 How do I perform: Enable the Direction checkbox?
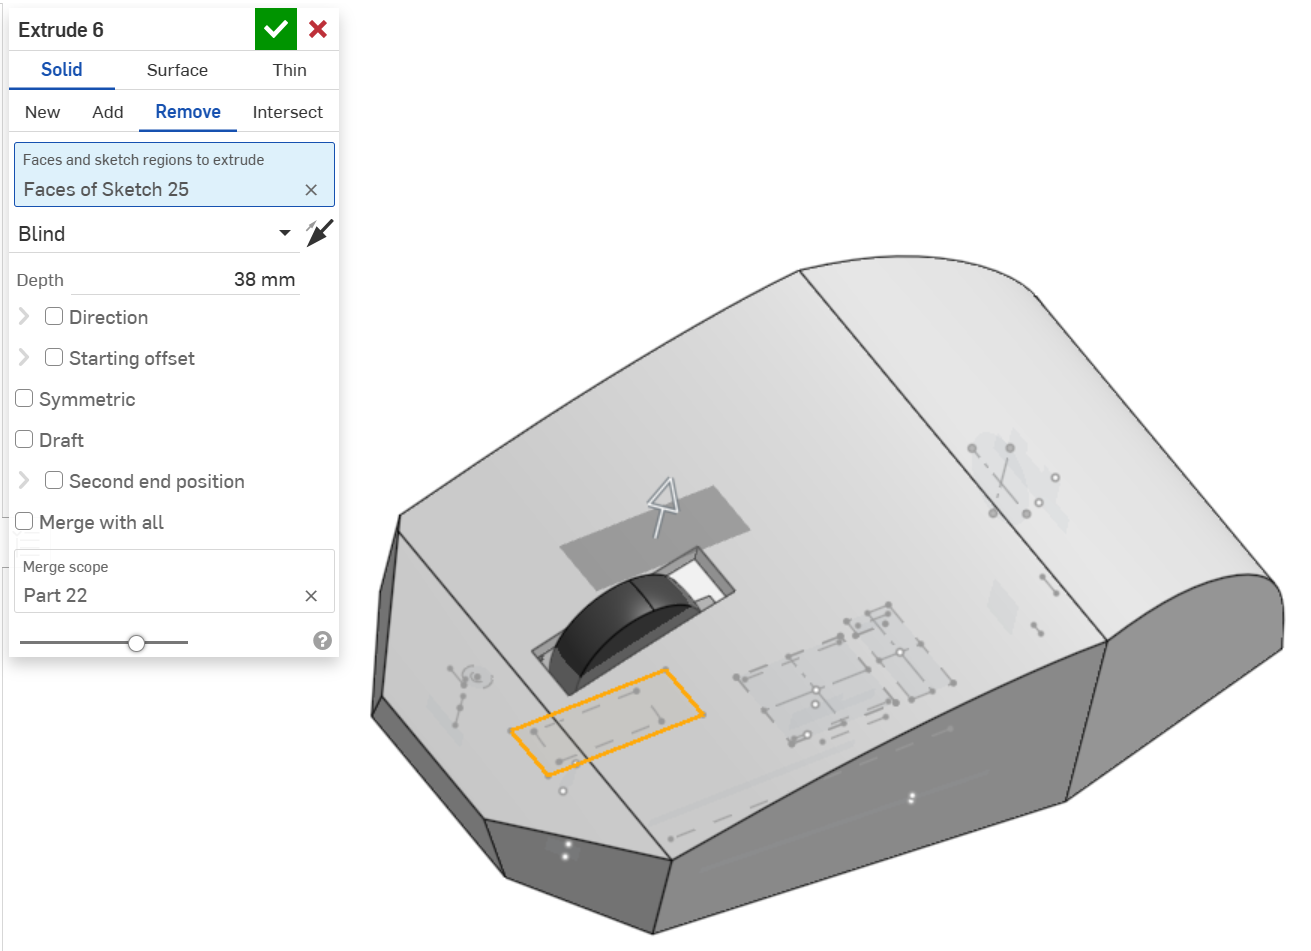pyautogui.click(x=54, y=317)
